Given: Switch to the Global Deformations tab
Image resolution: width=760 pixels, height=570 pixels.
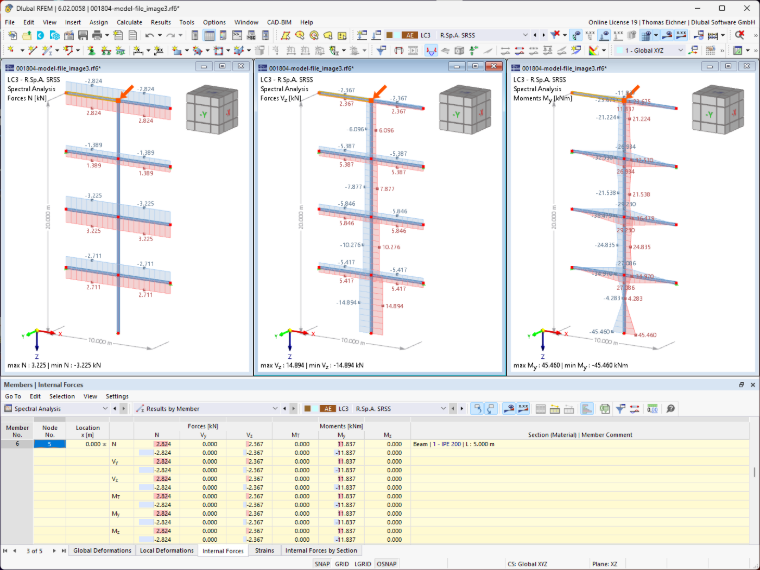Looking at the screenshot, I should coord(102,550).
